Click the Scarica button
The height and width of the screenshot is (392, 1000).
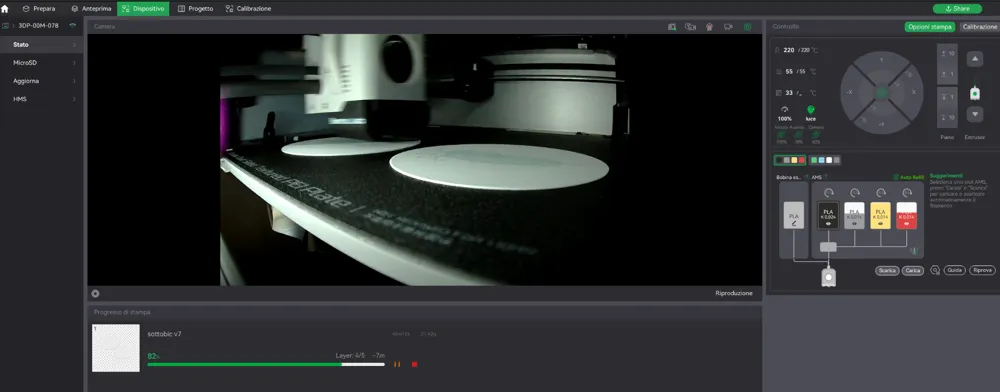pyautogui.click(x=887, y=270)
